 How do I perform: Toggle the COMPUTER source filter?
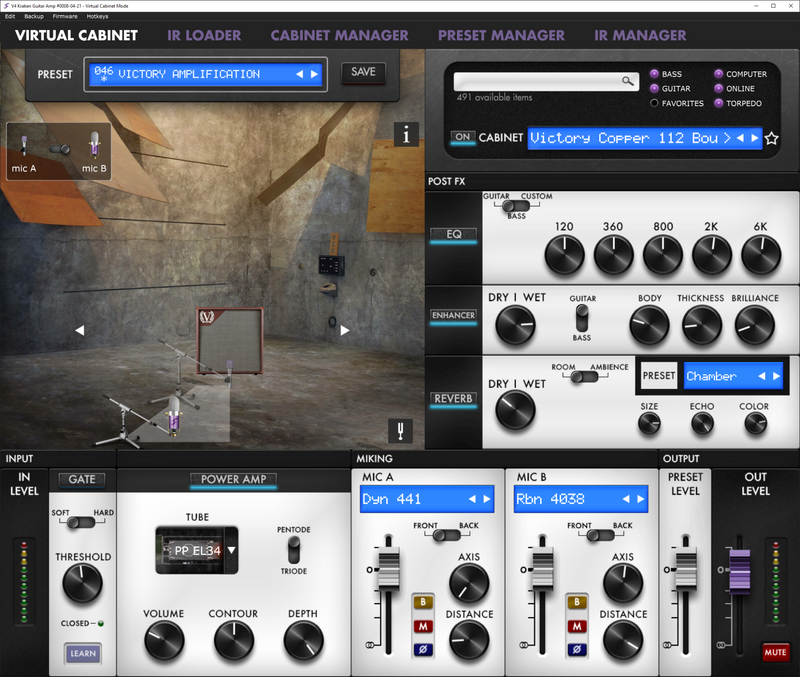[718, 74]
